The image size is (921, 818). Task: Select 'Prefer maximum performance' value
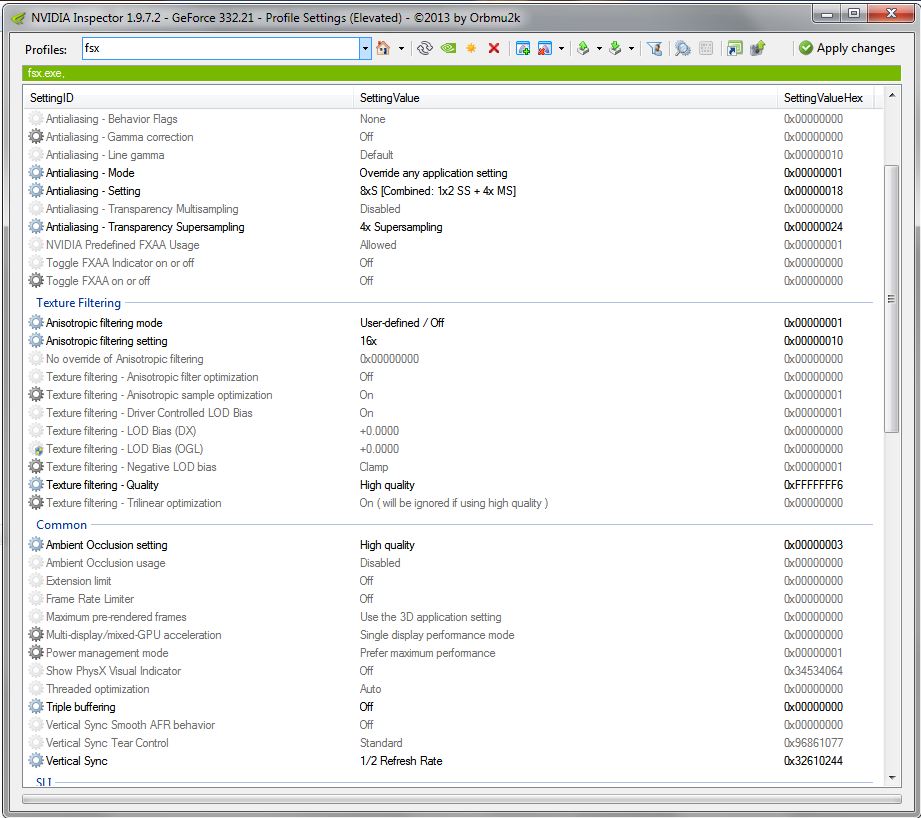[x=428, y=652]
